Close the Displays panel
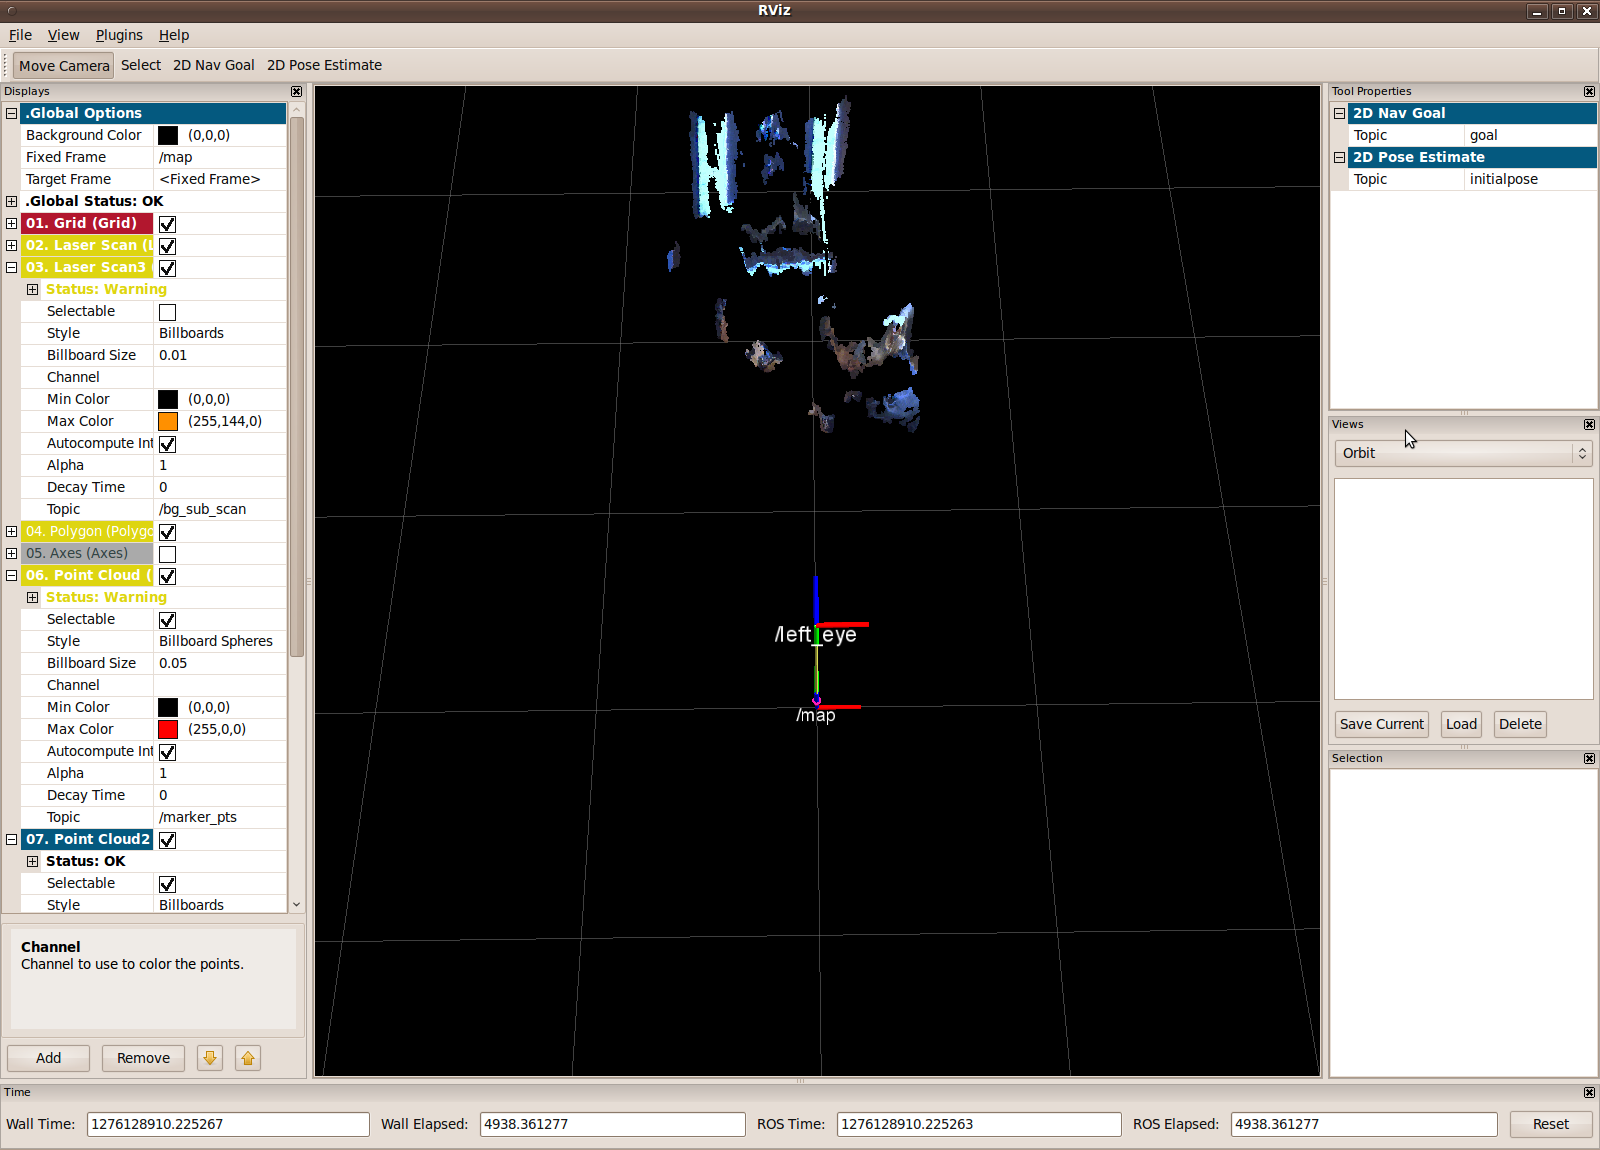 [296, 91]
